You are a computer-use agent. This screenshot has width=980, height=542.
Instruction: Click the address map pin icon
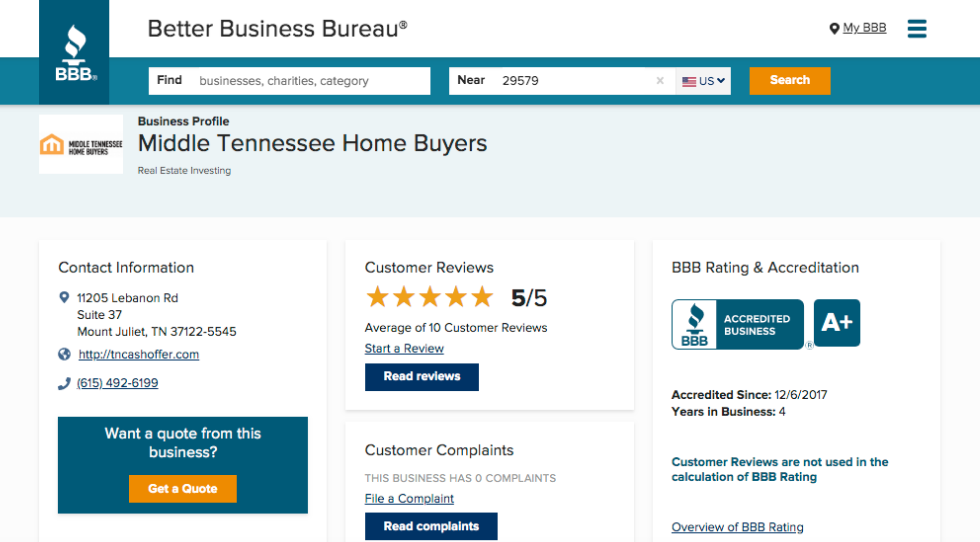pyautogui.click(x=64, y=298)
